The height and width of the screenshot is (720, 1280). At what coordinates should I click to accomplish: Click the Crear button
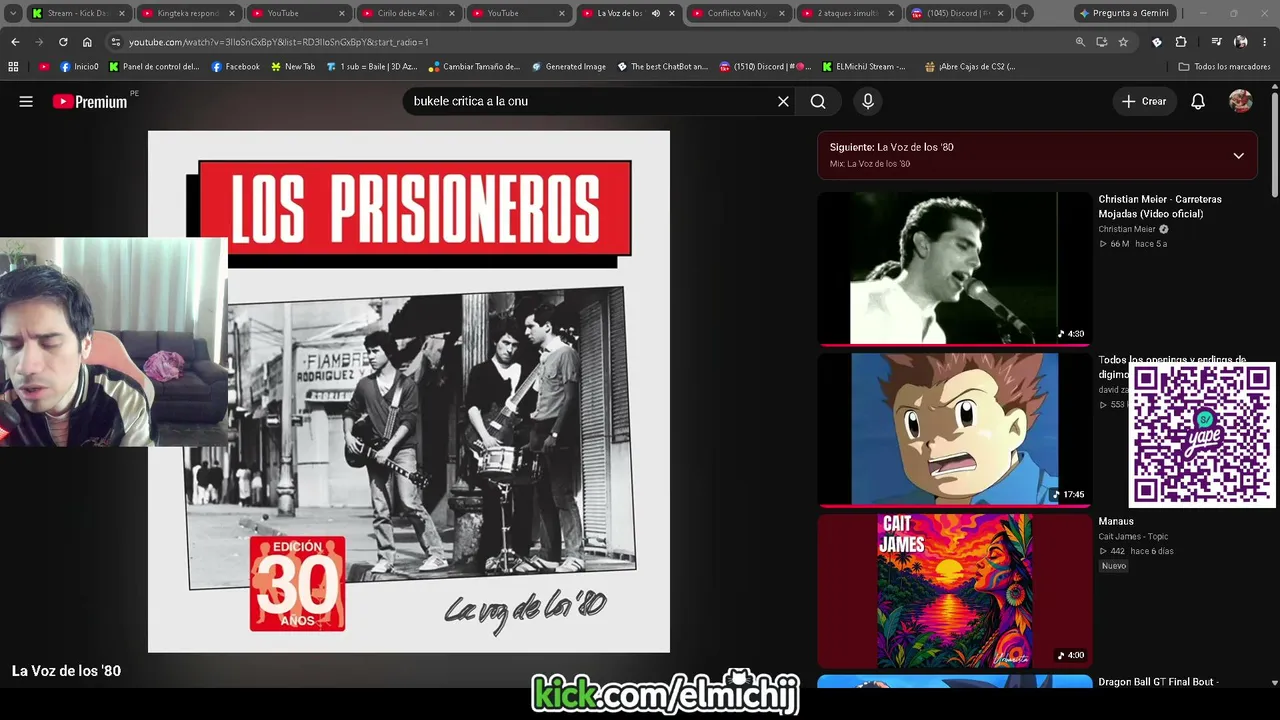click(1144, 101)
